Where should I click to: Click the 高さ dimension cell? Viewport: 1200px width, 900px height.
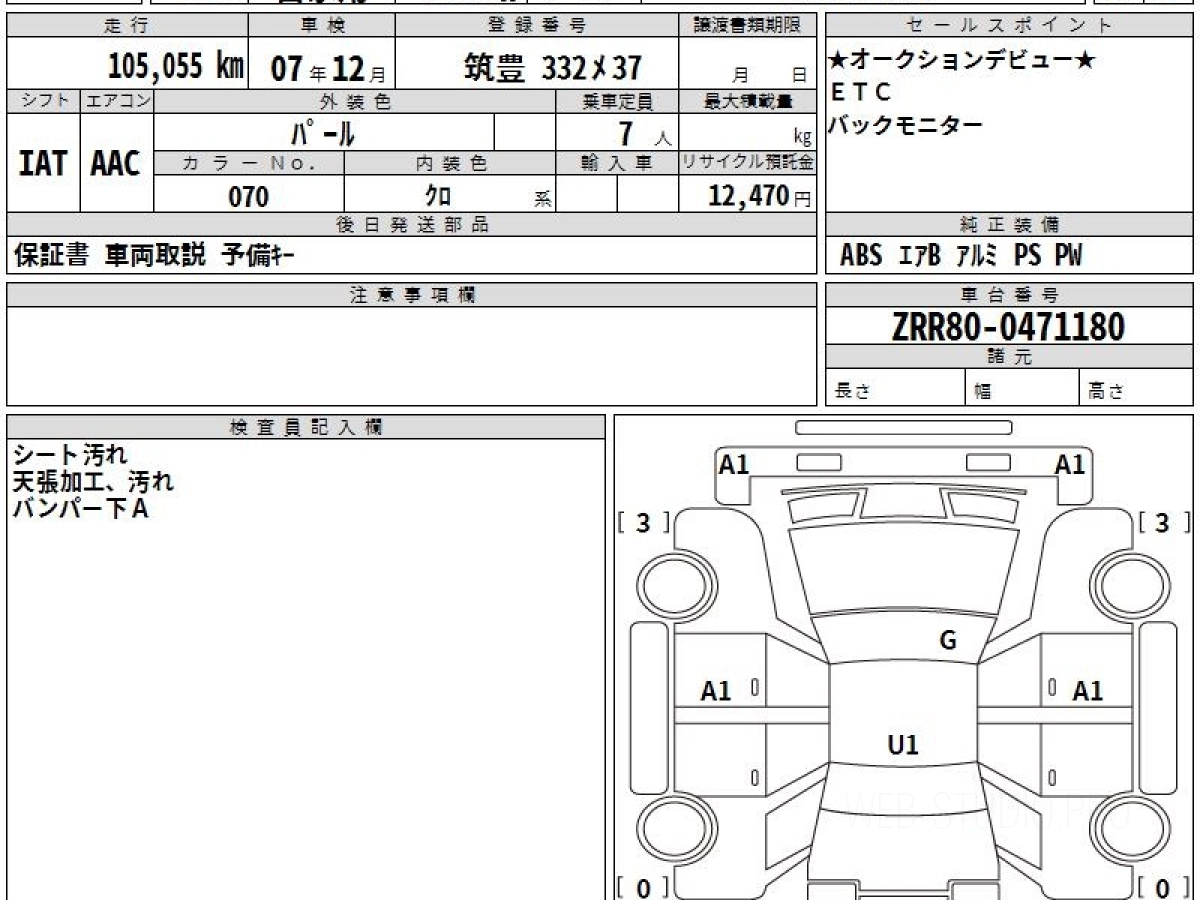click(1136, 388)
